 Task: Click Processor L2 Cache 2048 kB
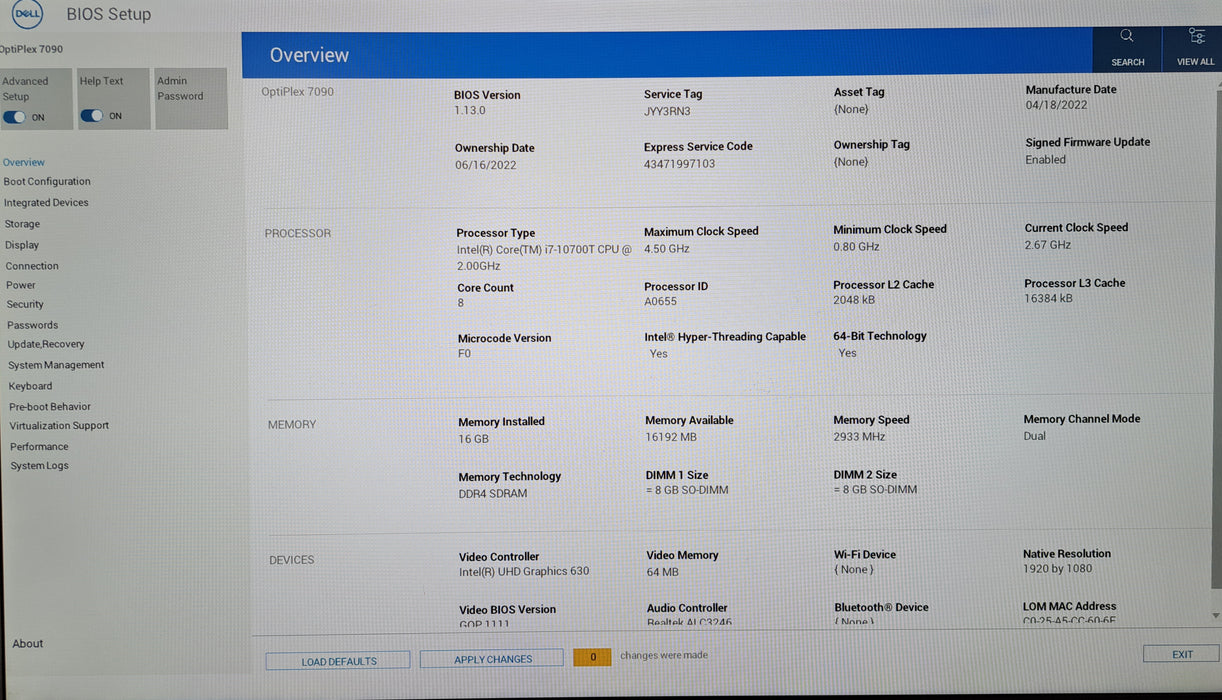854,300
